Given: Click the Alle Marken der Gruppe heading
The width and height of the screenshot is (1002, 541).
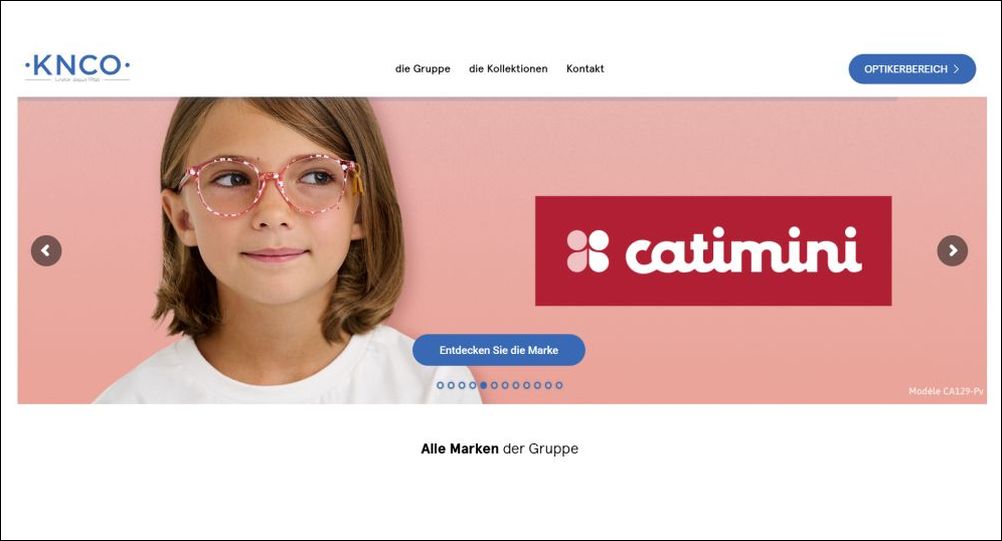Looking at the screenshot, I should (x=499, y=449).
